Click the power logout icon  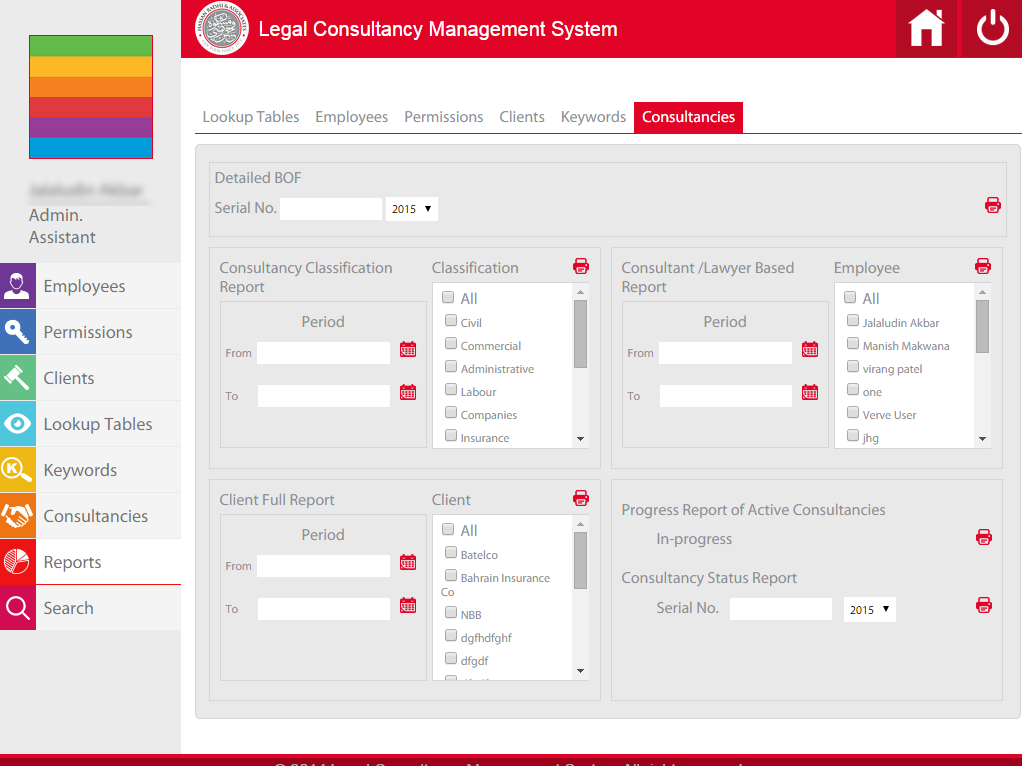[992, 28]
